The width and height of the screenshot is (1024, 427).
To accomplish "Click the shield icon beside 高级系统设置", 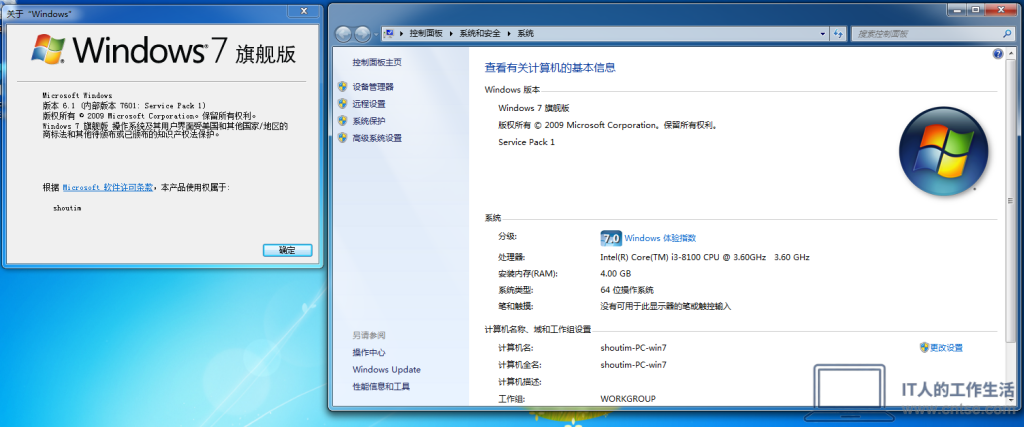I will (342, 137).
